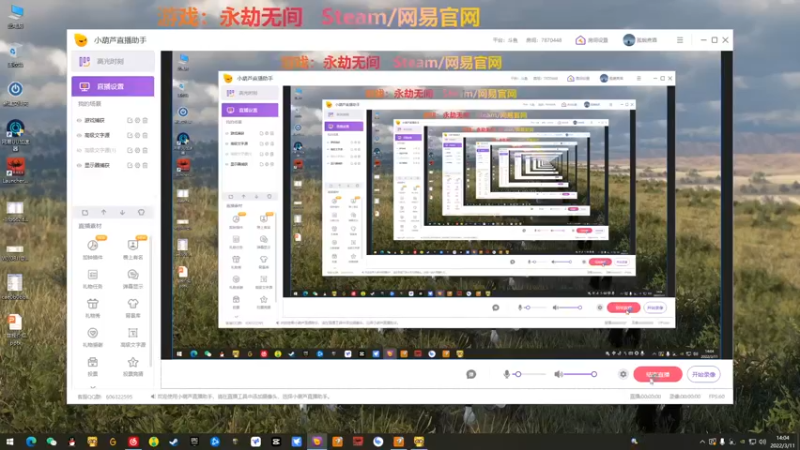Move selected scene down with down arrow

click(x=122, y=212)
